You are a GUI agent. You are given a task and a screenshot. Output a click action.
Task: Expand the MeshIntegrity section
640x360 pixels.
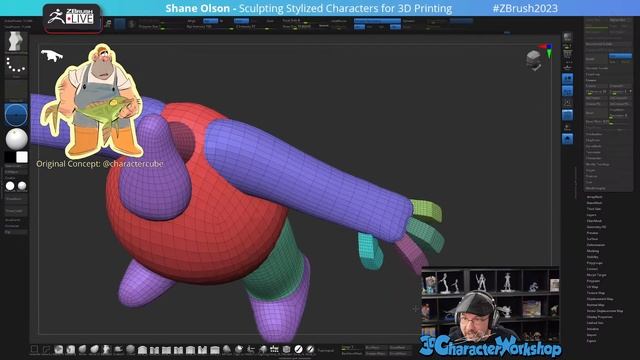click(596, 188)
